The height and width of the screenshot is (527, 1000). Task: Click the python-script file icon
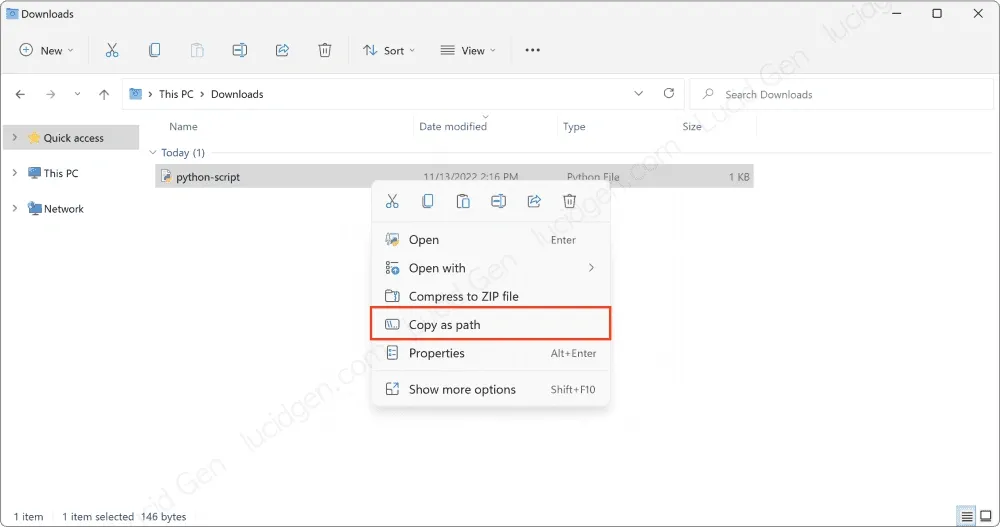[x=166, y=177]
